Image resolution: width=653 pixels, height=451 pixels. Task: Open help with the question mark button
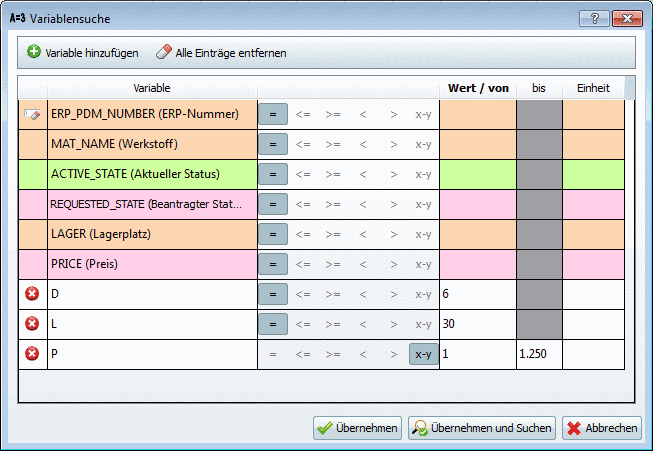click(594, 19)
